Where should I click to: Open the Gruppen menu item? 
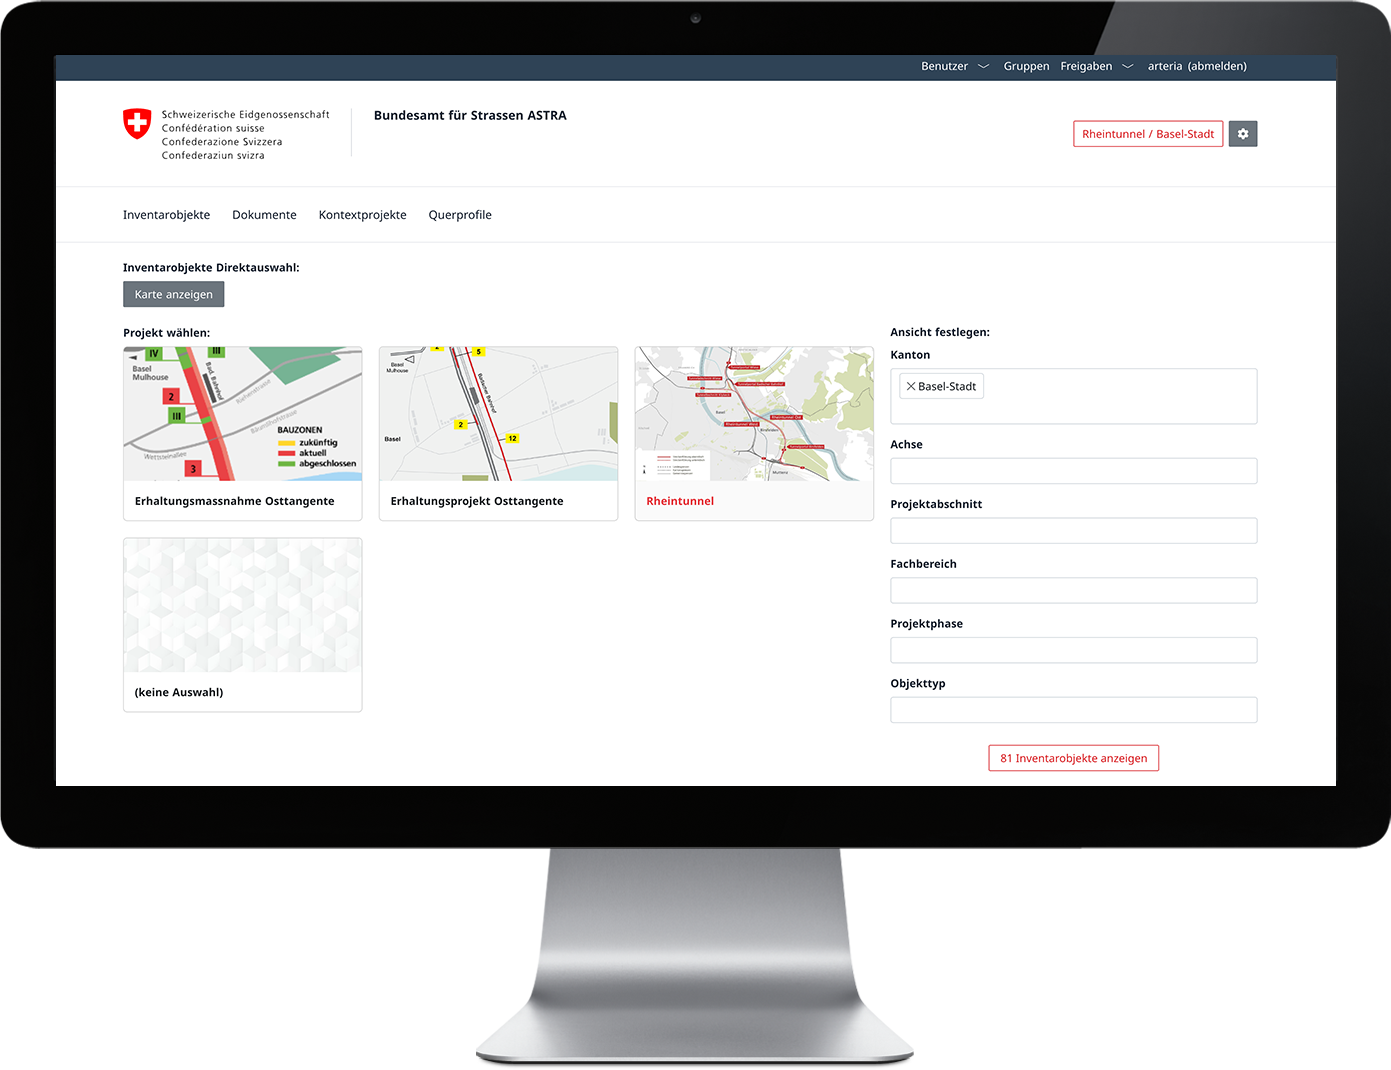pyautogui.click(x=1026, y=66)
